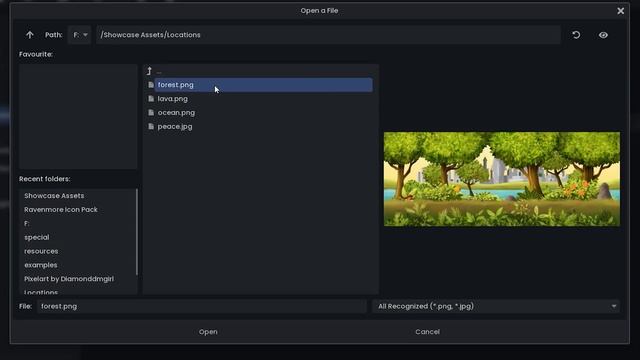This screenshot has height=360, width=640.
Task: Click the Open button
Action: click(x=208, y=332)
